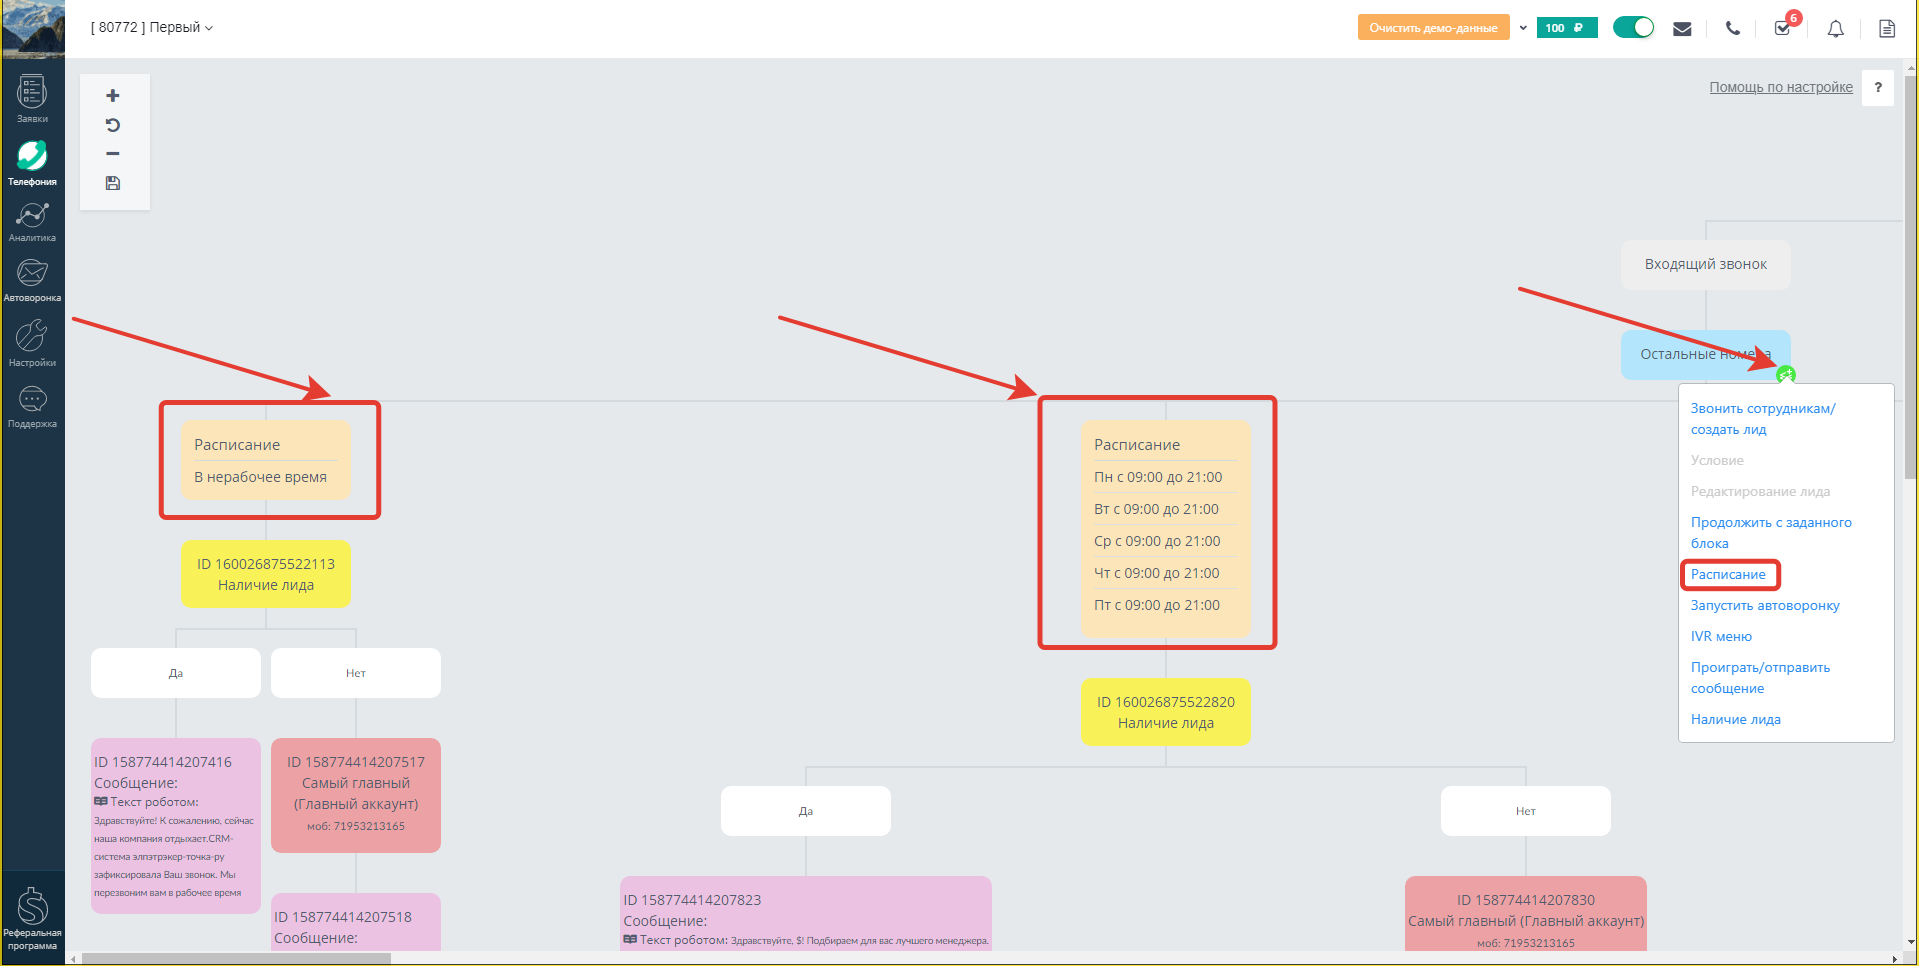Open notifications bell icon
Screen dimensions: 1919x966
[x=1836, y=28]
